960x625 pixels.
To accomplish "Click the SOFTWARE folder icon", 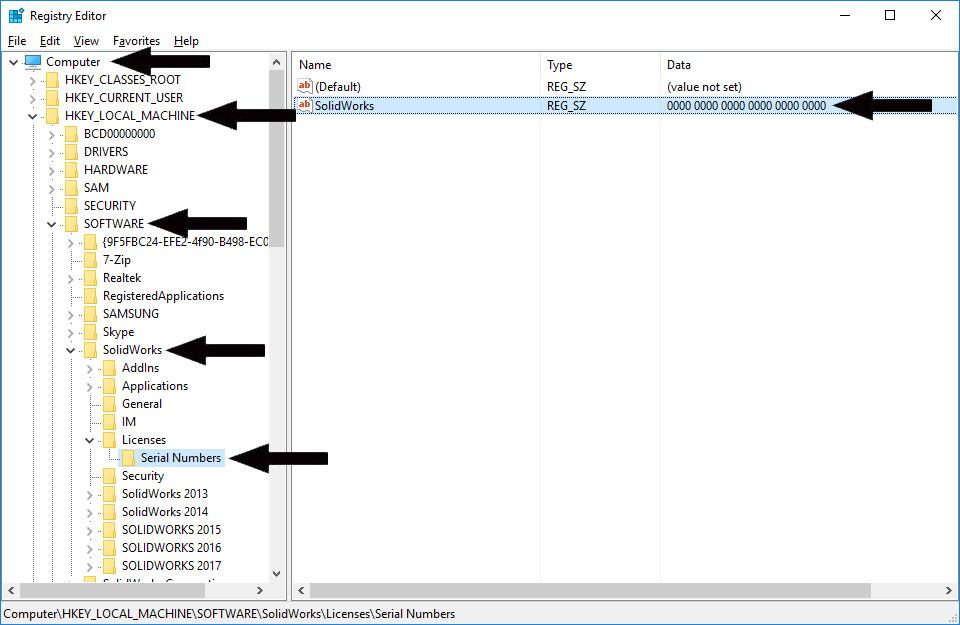I will click(72, 224).
